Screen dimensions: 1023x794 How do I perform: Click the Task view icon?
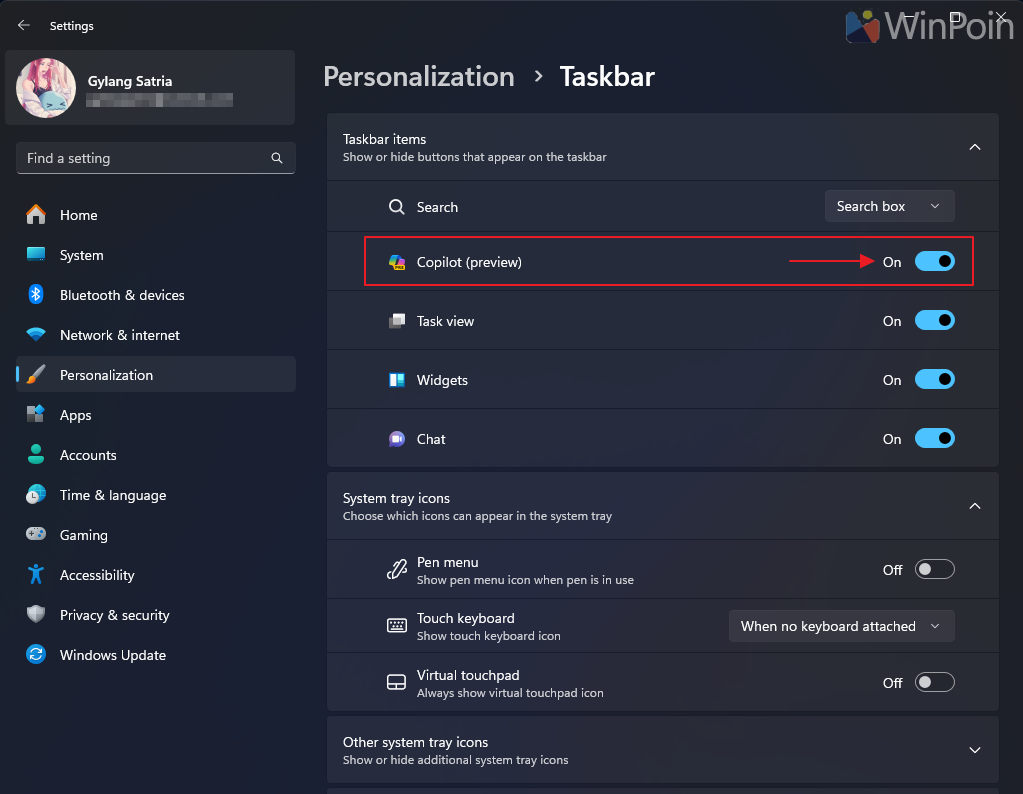[x=397, y=321]
